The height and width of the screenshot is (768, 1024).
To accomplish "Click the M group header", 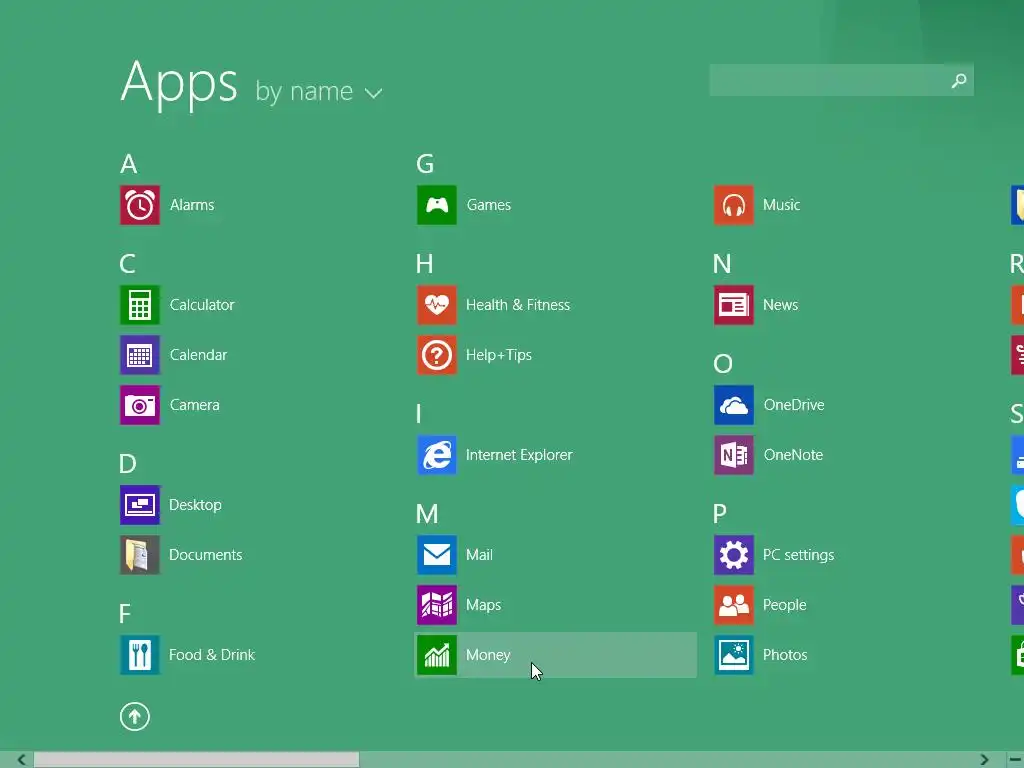I will [x=427, y=514].
